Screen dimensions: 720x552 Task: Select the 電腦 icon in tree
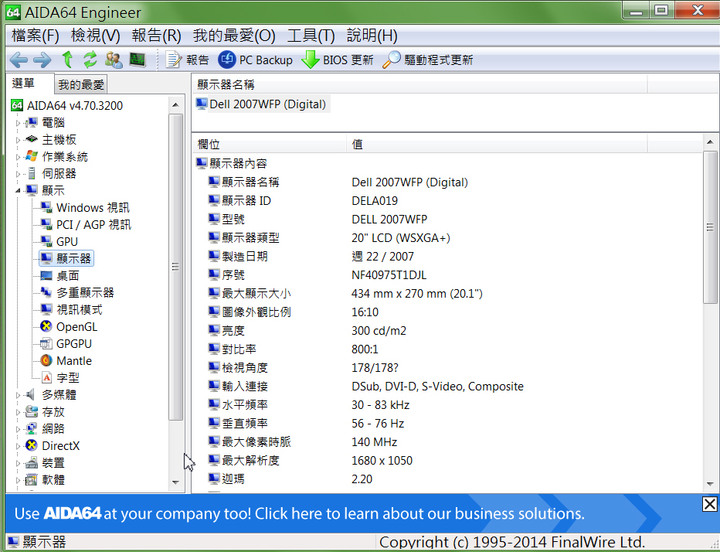[x=31, y=123]
